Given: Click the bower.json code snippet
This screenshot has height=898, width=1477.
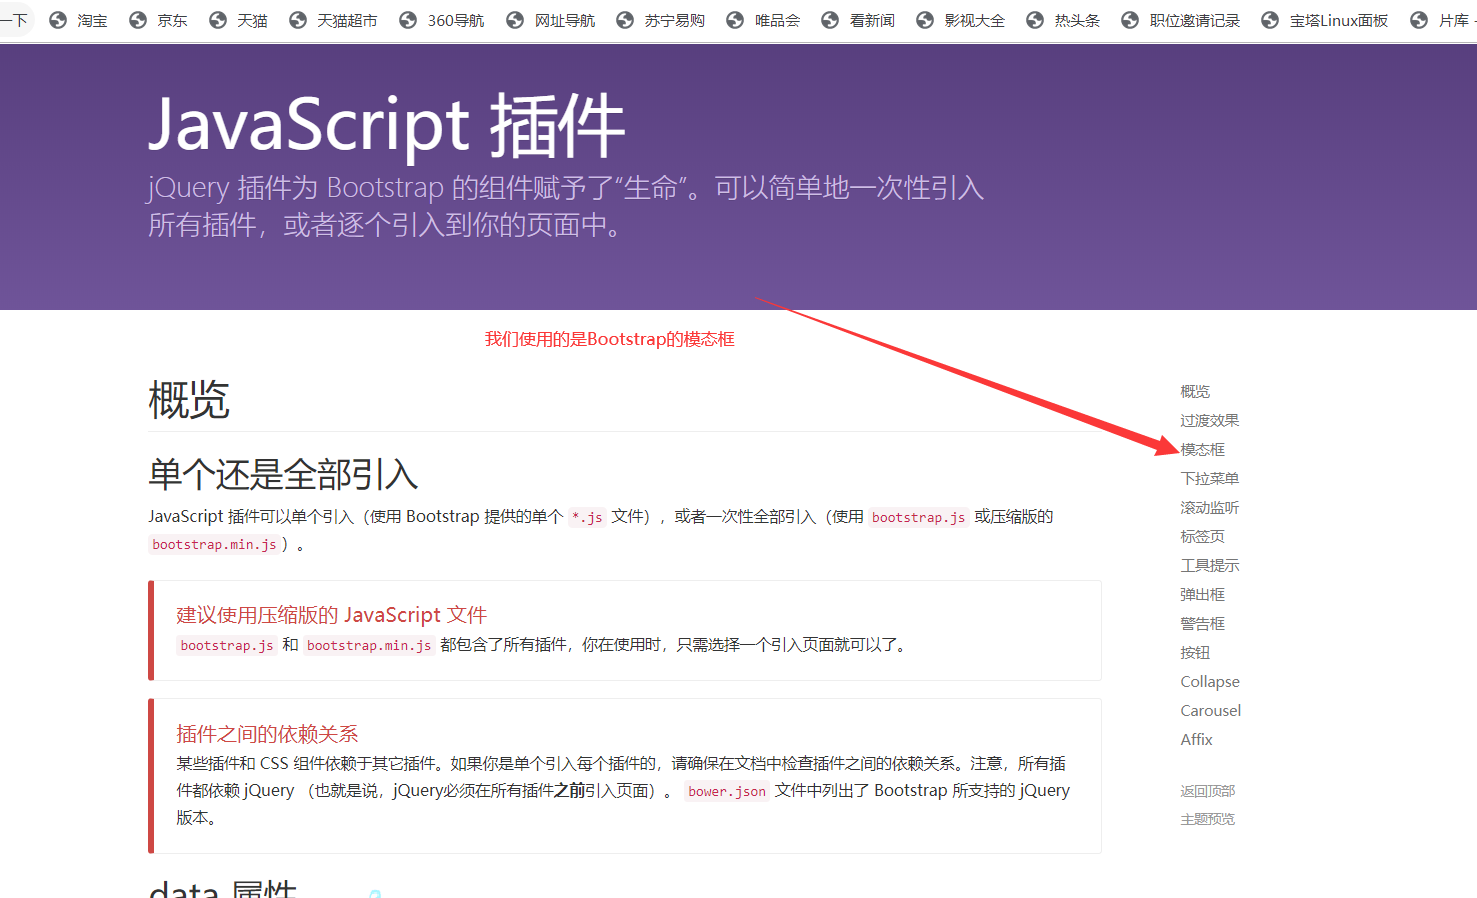Looking at the screenshot, I should [x=727, y=791].
